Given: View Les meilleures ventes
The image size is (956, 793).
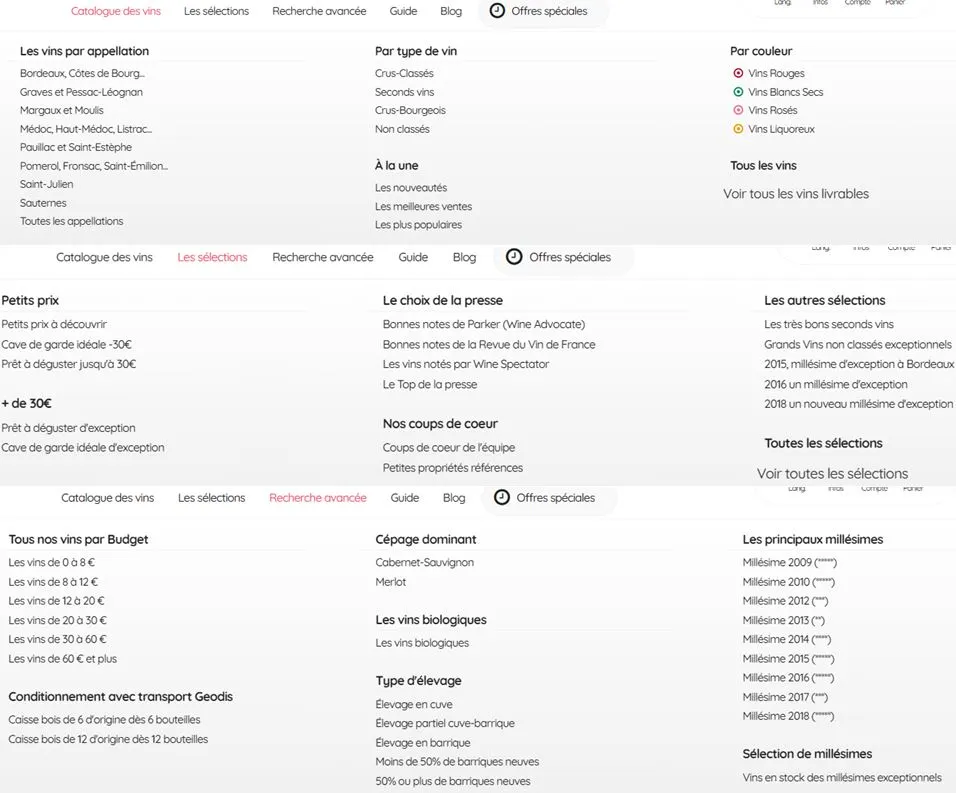Looking at the screenshot, I should (x=423, y=206).
